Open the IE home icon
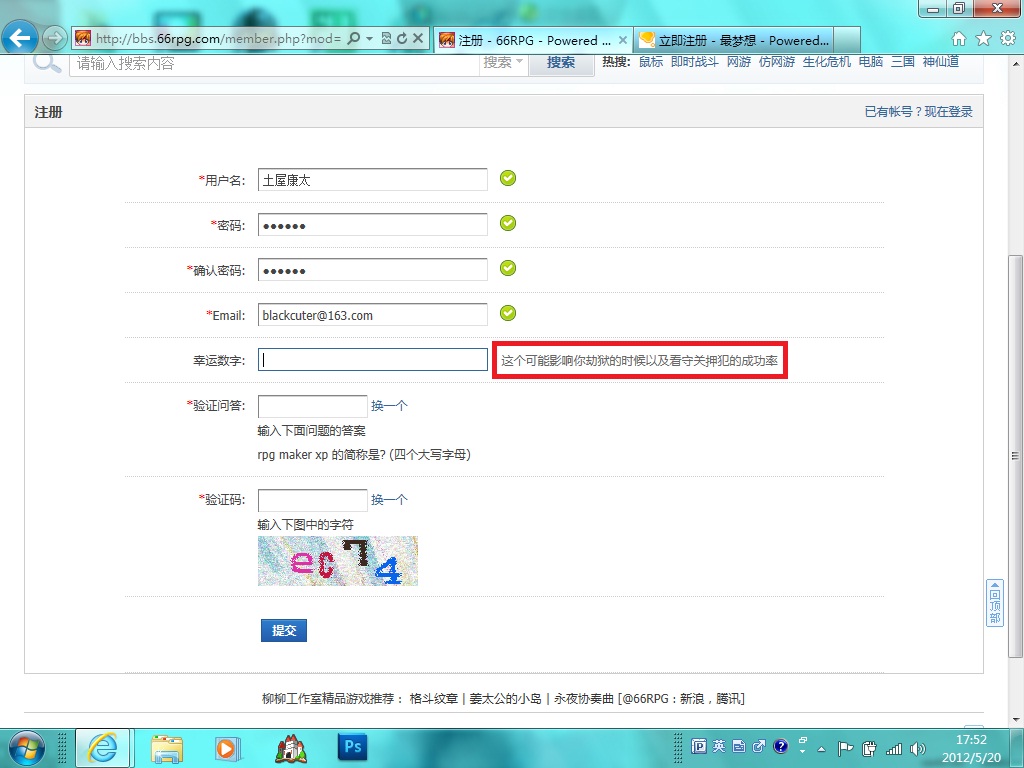 click(x=959, y=39)
